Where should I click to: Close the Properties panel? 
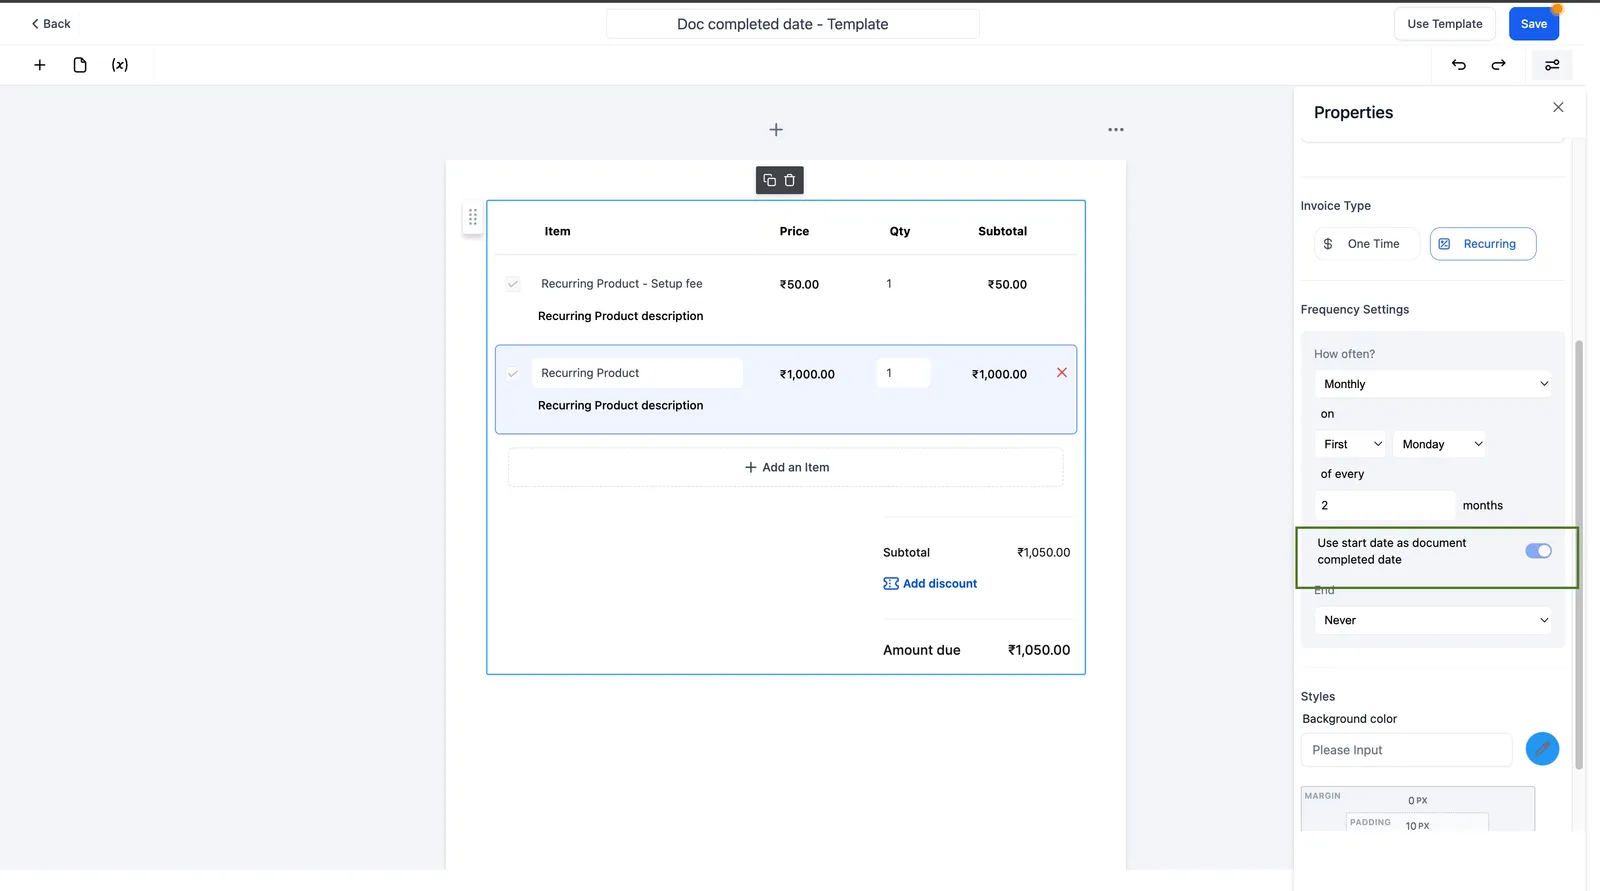click(x=1558, y=107)
